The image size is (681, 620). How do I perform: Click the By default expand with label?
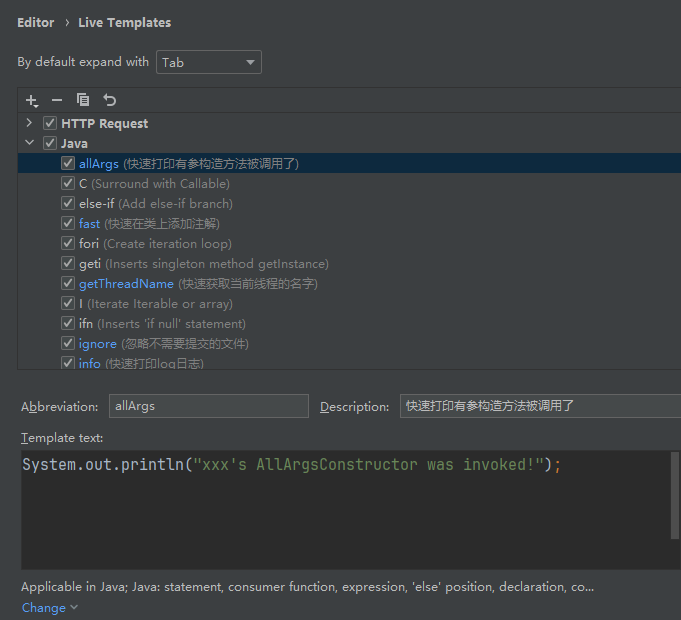tap(83, 62)
